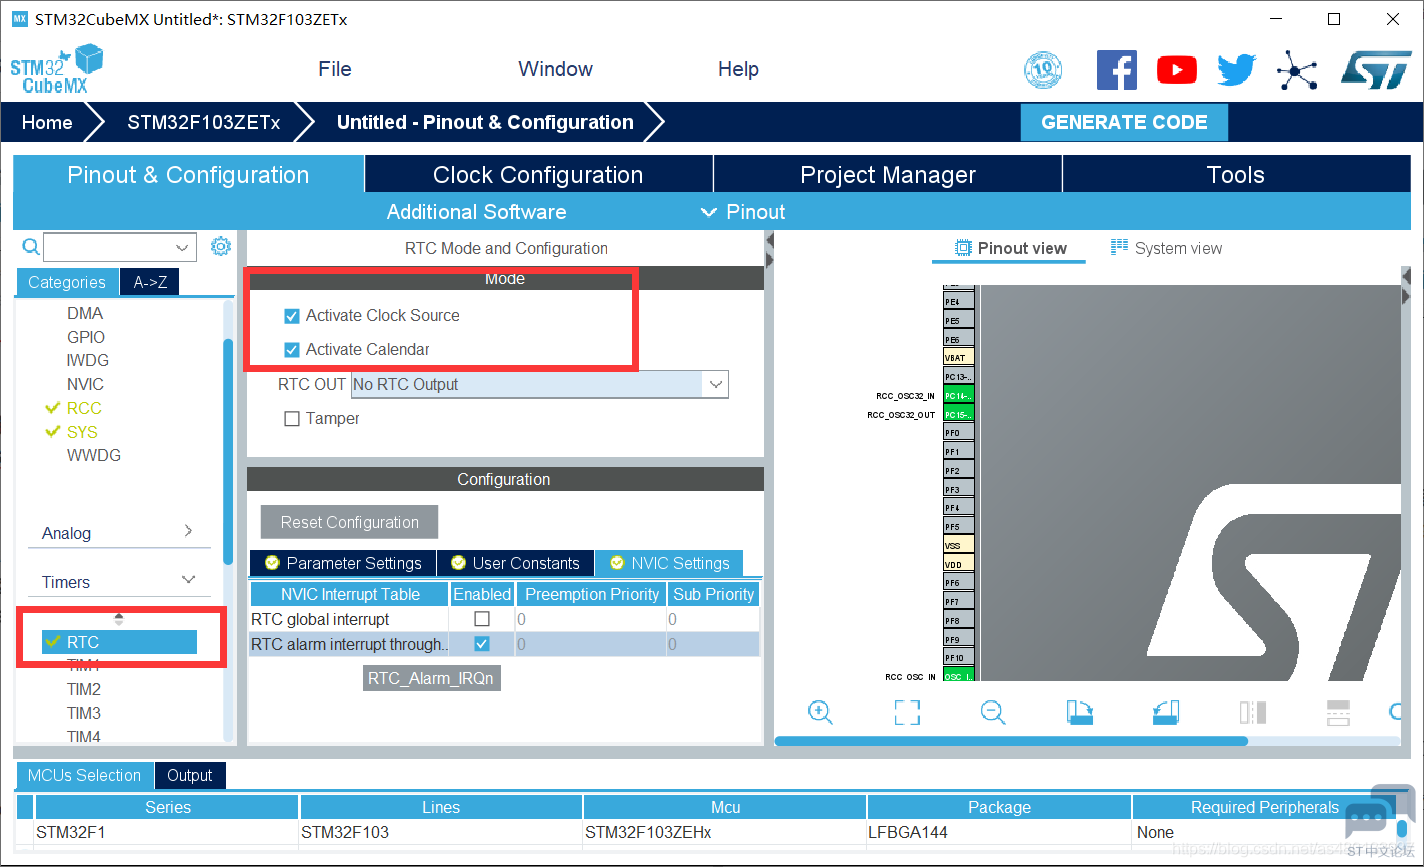Select the VSS pin on chip
This screenshot has width=1424, height=867.
(x=958, y=546)
